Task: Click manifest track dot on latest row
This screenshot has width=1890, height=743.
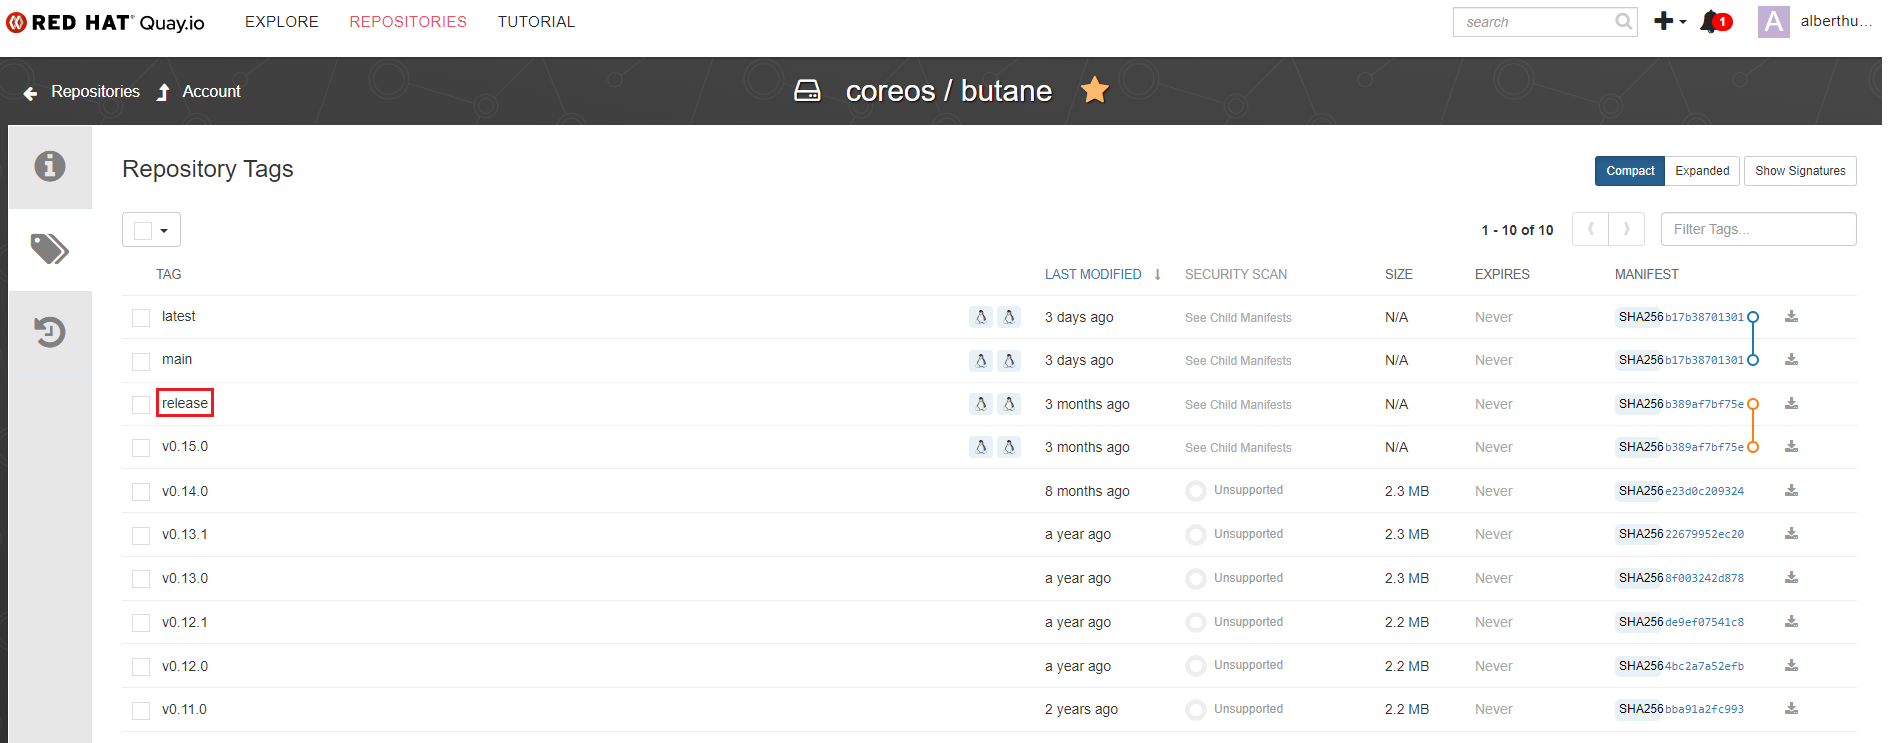Action: pos(1753,317)
